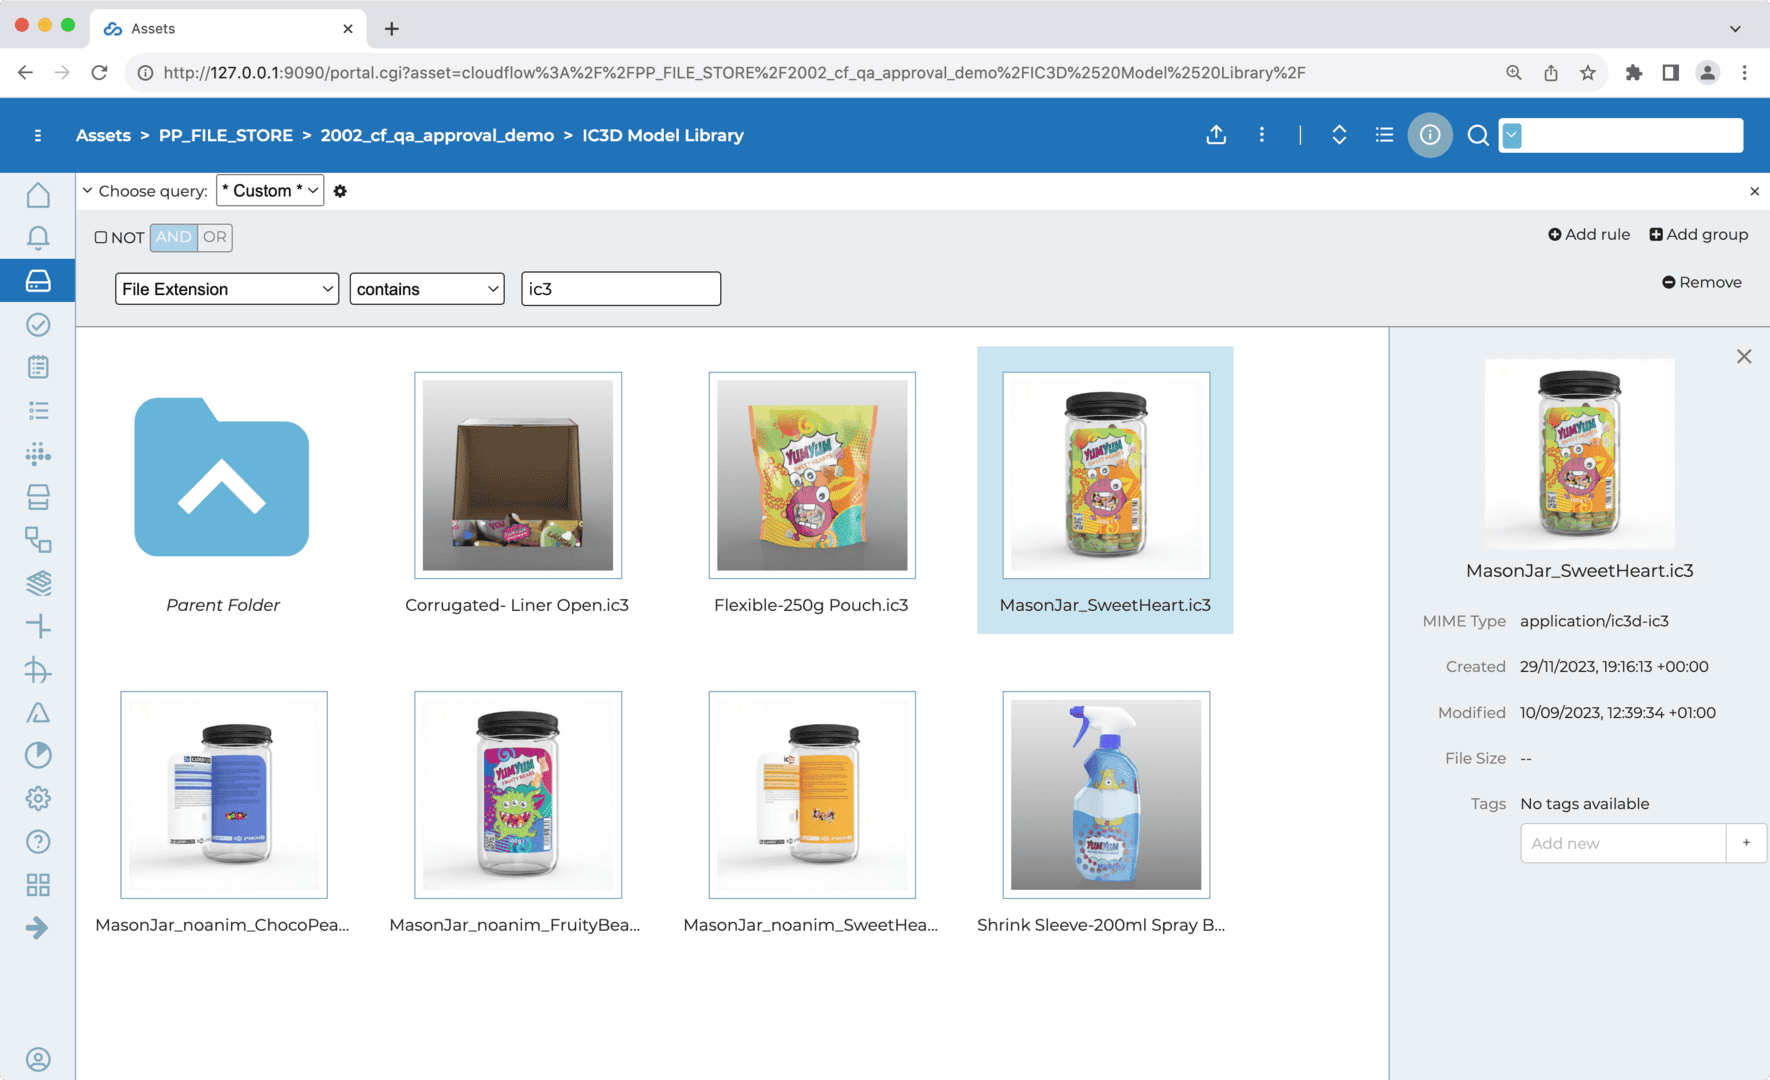Select the AND condition toggle
The image size is (1770, 1080).
173,237
